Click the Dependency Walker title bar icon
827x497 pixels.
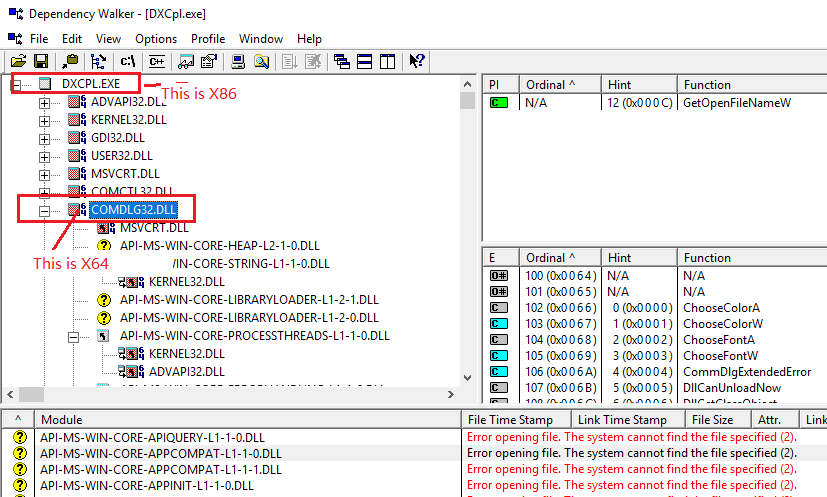[16, 13]
